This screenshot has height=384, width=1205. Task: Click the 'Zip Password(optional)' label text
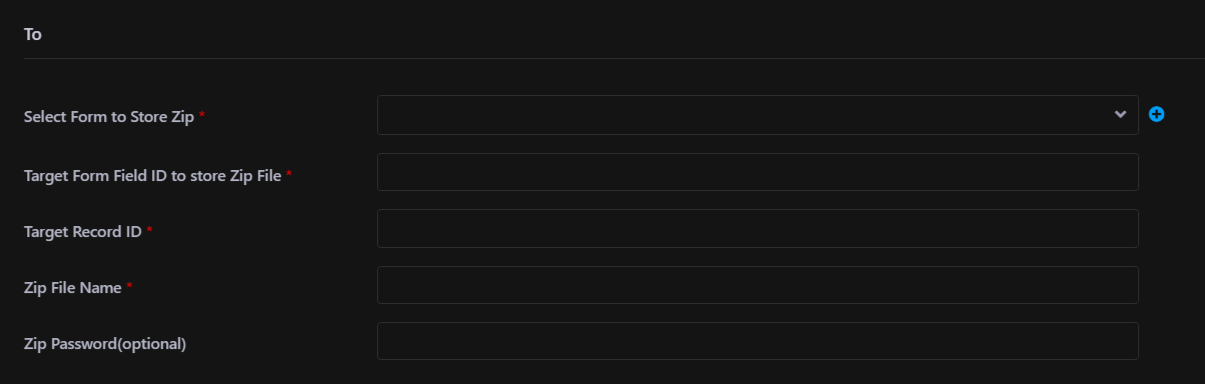105,344
